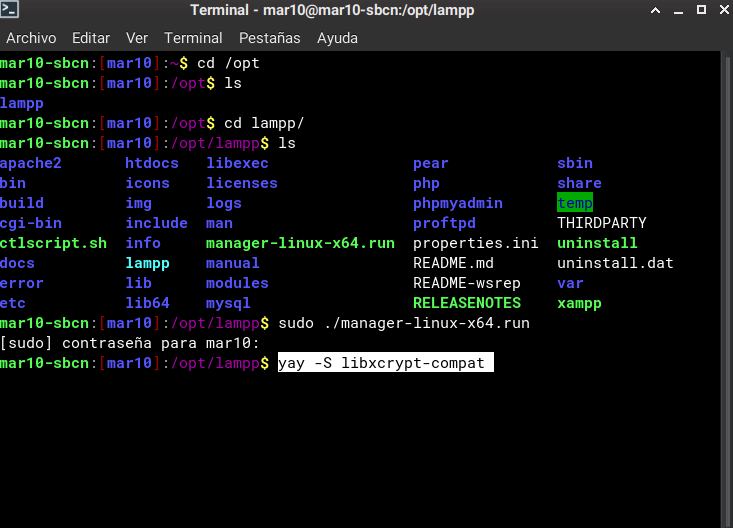The width and height of the screenshot is (733, 528).
Task: Open the Ayuda menu
Action: tap(337, 38)
